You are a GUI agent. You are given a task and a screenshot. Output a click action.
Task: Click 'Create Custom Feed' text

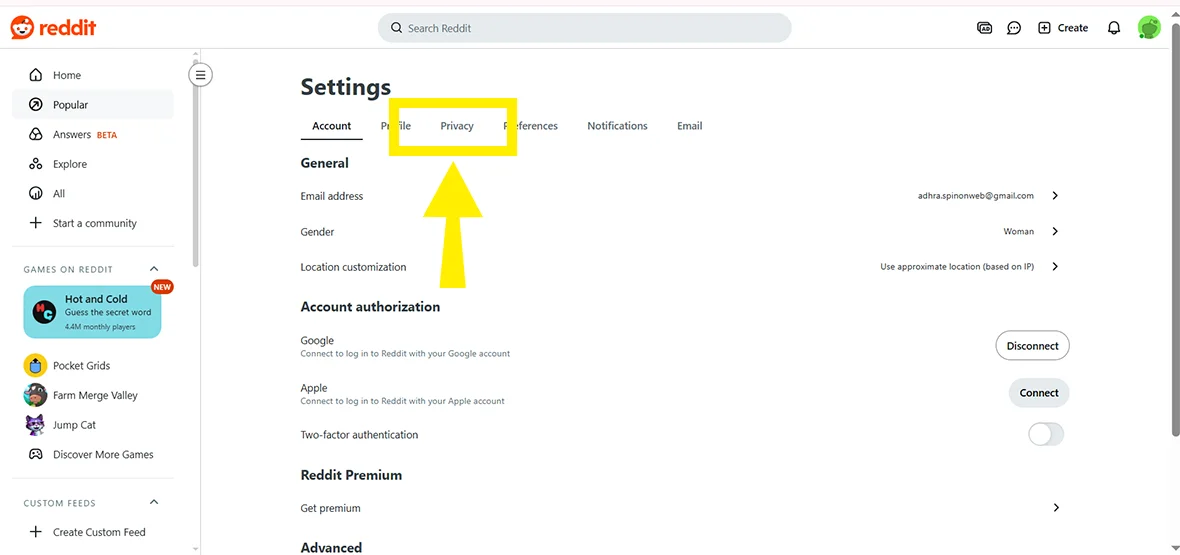99,532
